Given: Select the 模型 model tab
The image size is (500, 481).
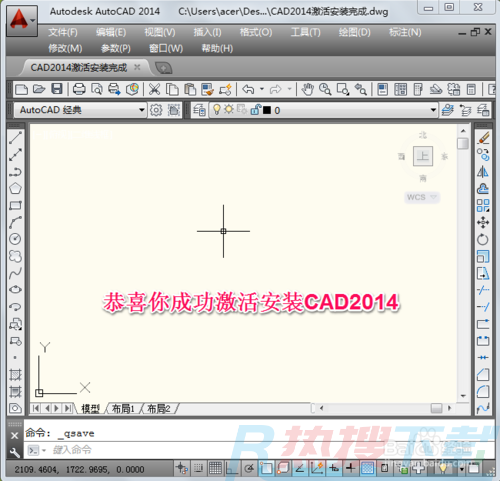Looking at the screenshot, I should pos(90,408).
